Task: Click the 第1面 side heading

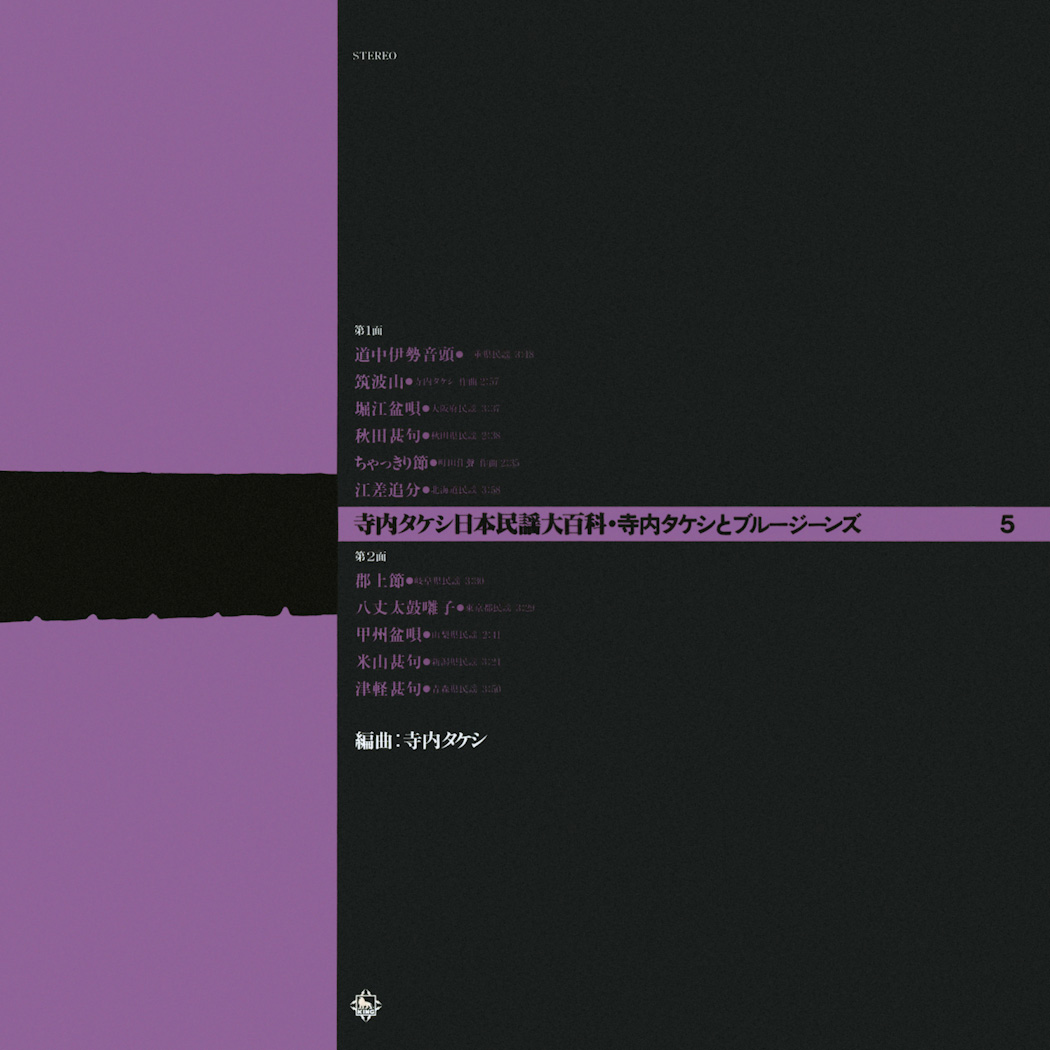Action: [369, 330]
